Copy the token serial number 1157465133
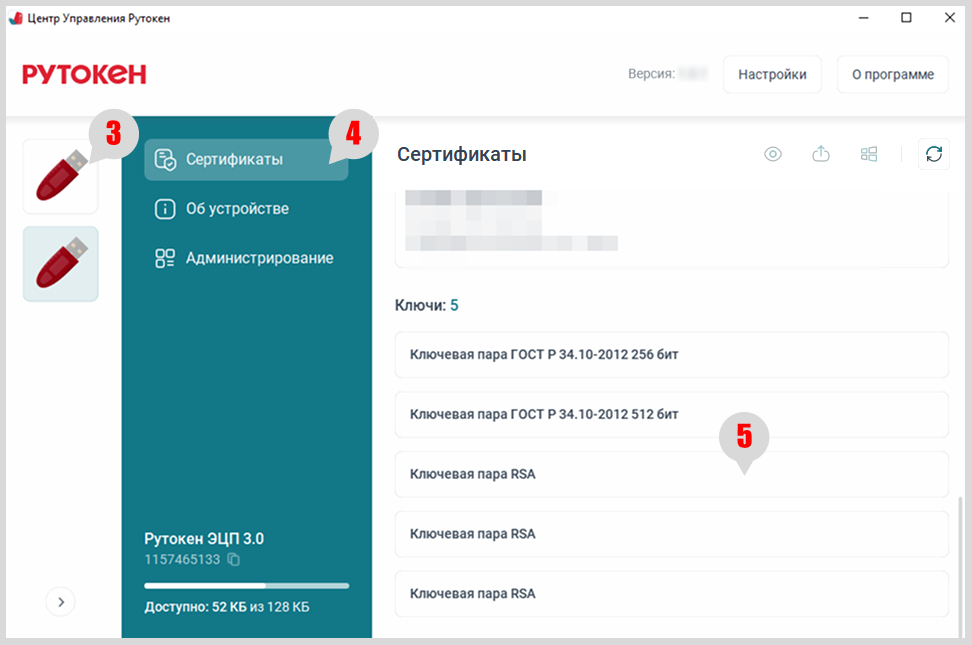 coord(234,559)
